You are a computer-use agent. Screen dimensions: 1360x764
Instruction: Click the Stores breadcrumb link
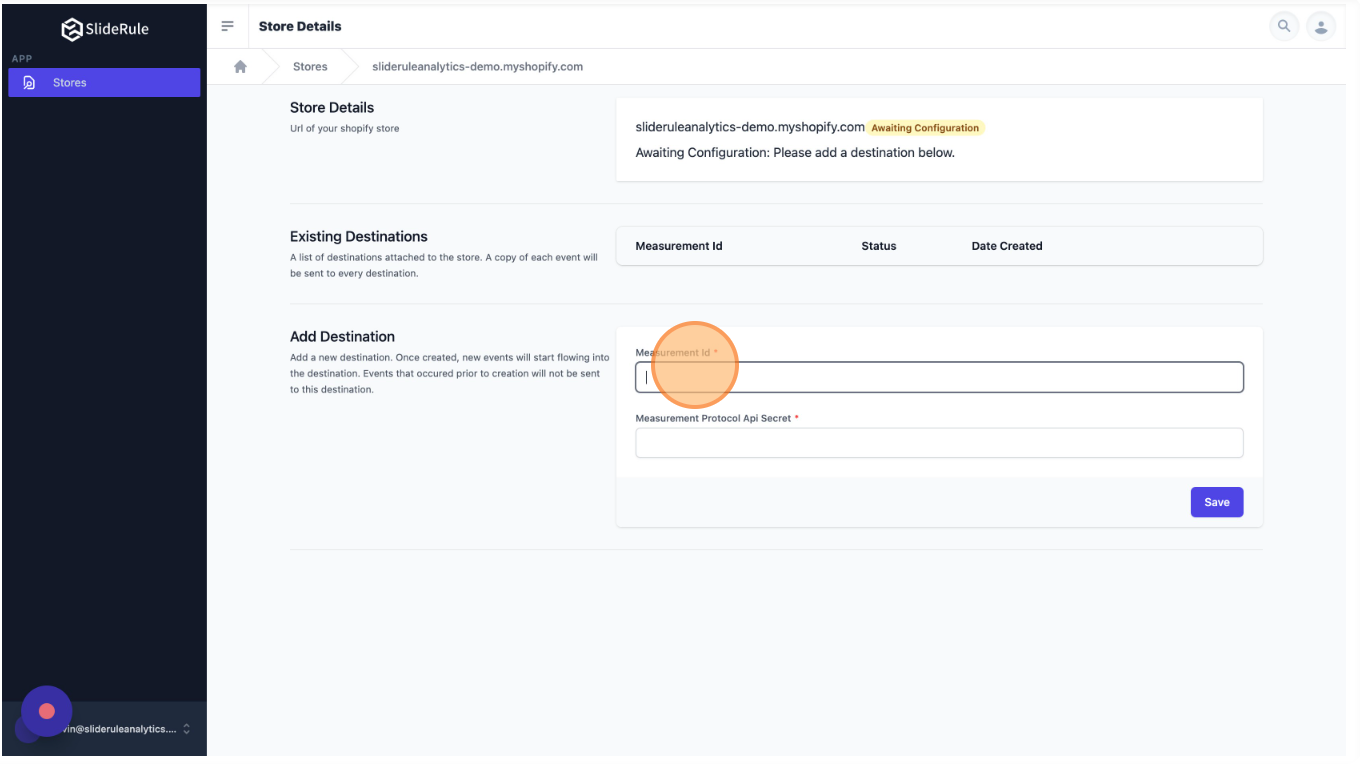310,67
